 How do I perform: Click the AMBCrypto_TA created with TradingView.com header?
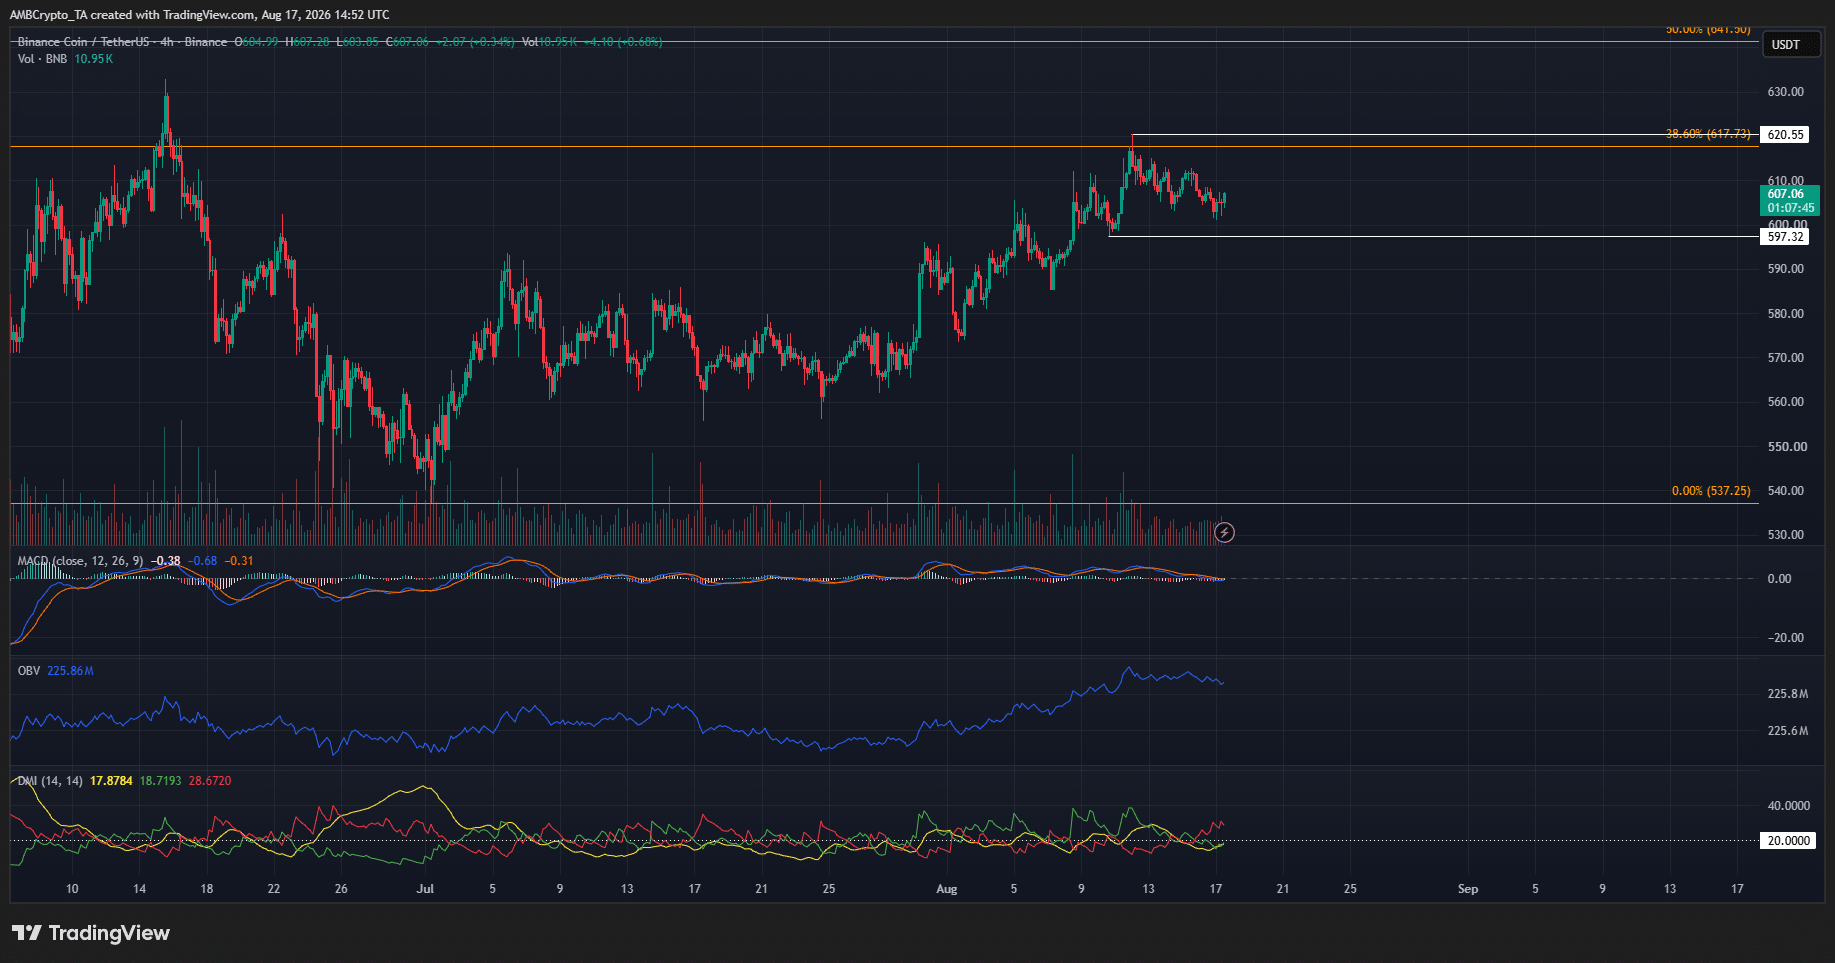click(200, 15)
